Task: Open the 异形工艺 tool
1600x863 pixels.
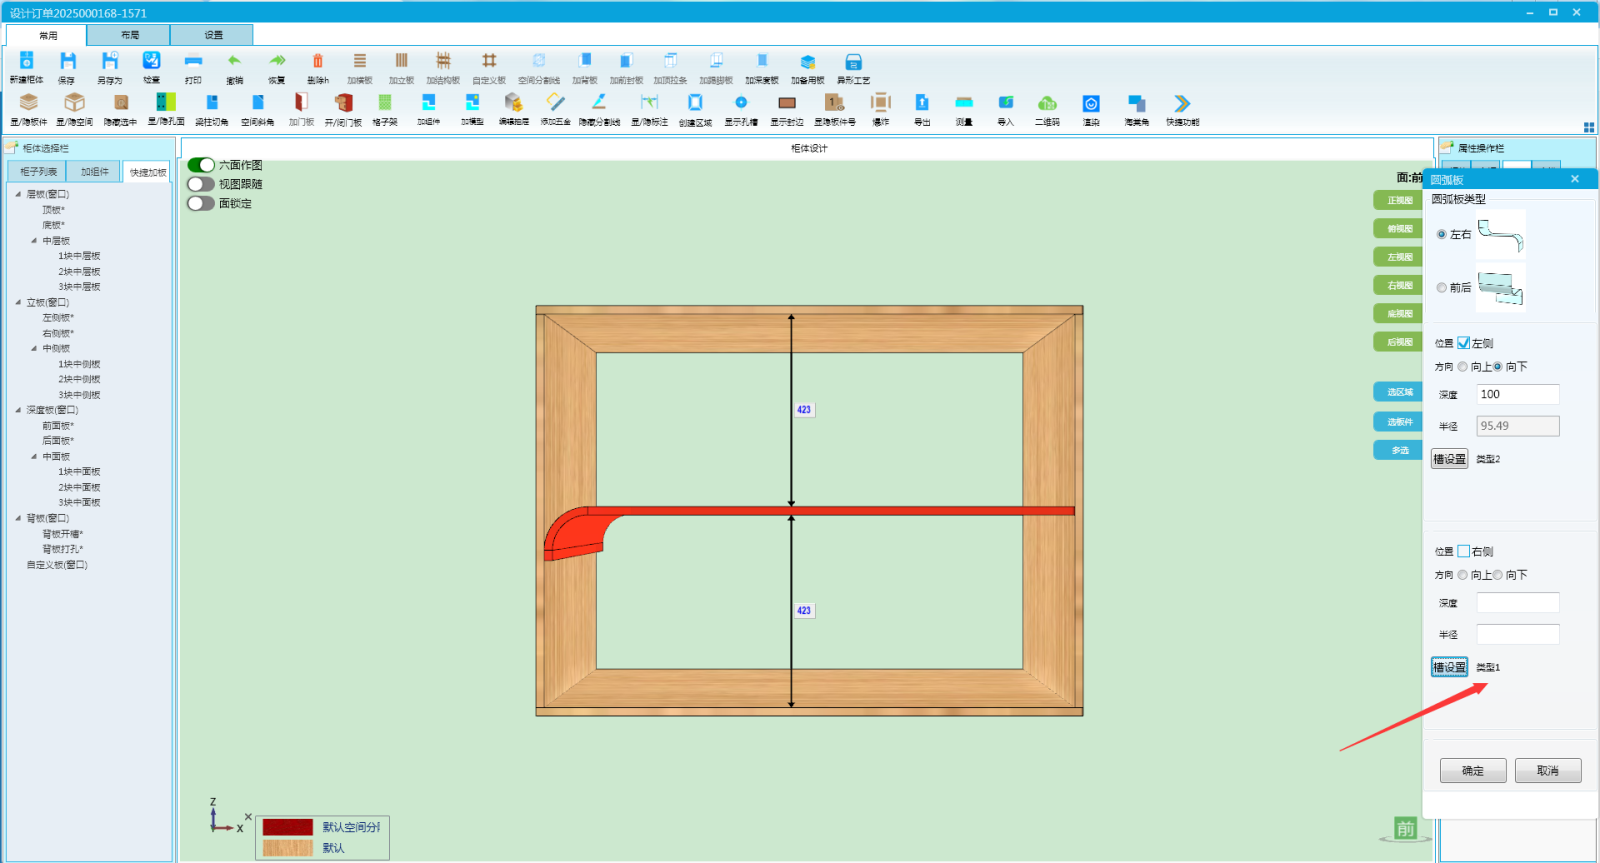Action: pyautogui.click(x=853, y=62)
